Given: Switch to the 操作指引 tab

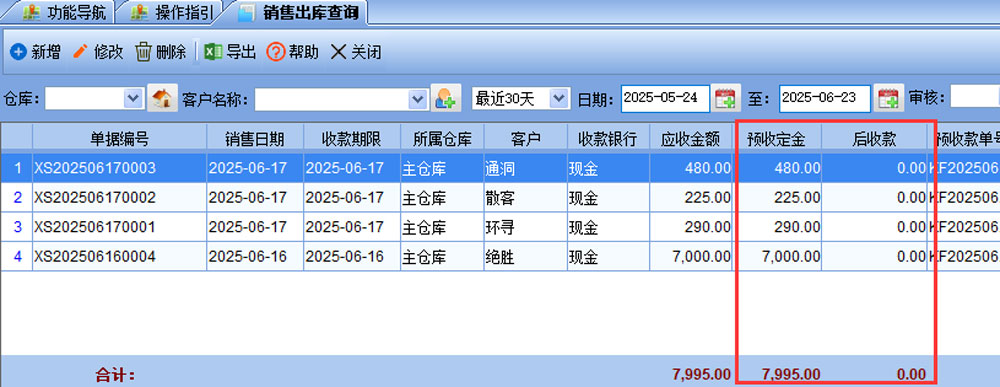Looking at the screenshot, I should pyautogui.click(x=172, y=12).
